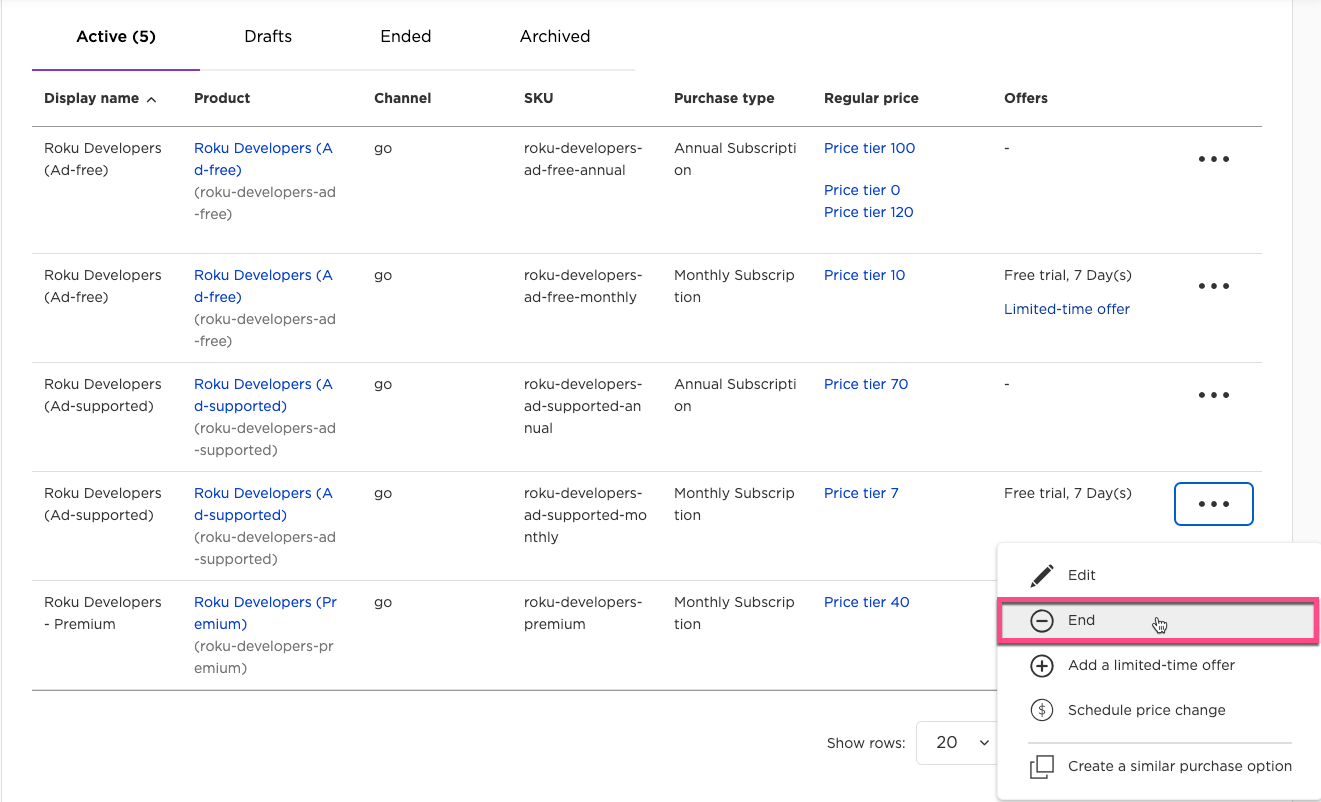Click the duplicate icon for similar purchase option
The image size is (1321, 802).
tap(1042, 767)
